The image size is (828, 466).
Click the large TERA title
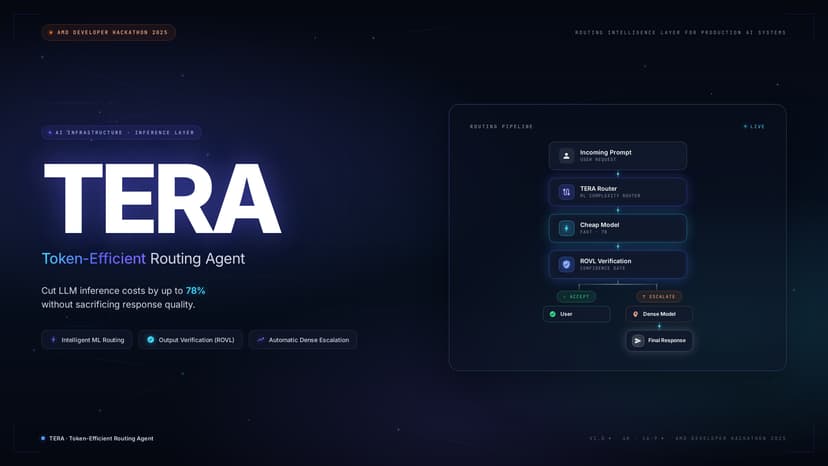162,199
